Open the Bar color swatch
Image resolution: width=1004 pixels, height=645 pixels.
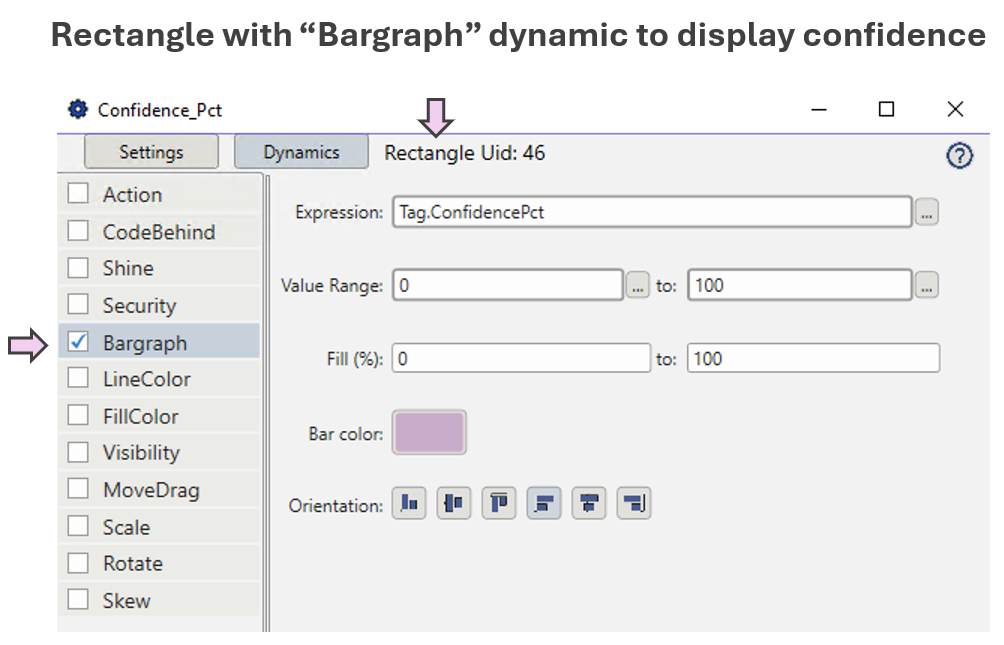point(430,433)
